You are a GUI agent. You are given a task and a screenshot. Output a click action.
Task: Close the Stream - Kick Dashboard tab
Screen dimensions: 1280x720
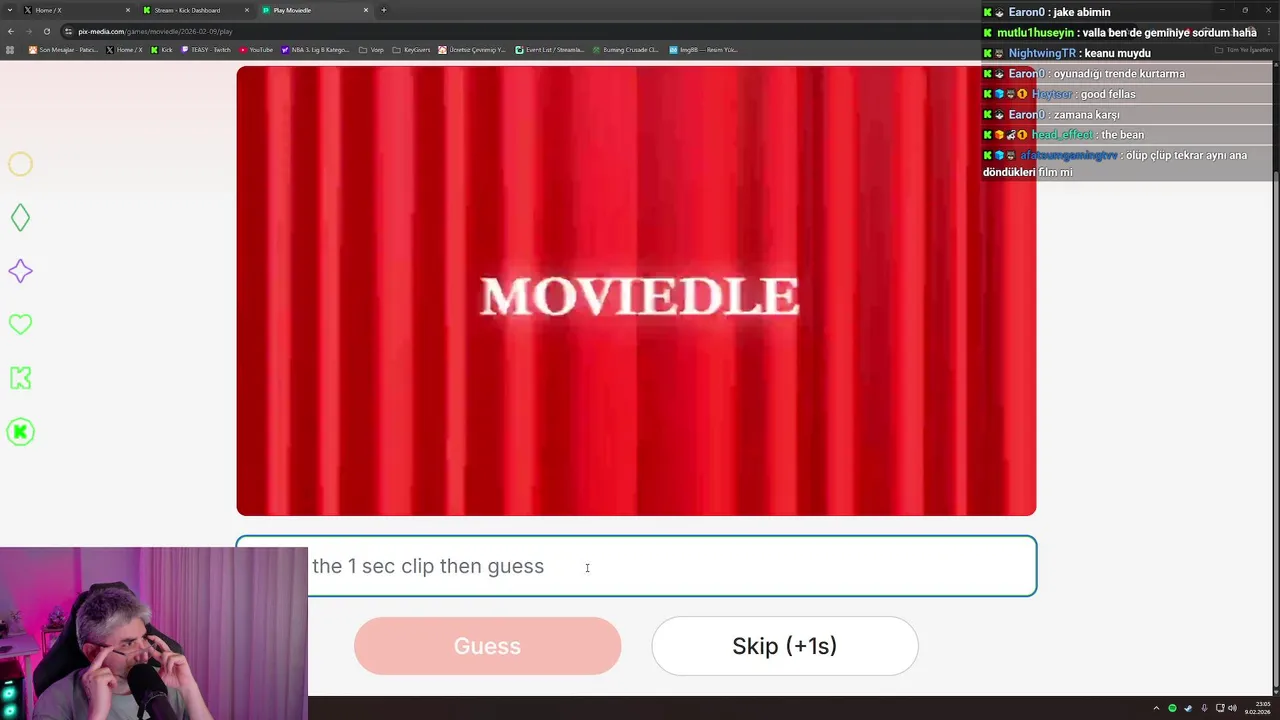(247, 10)
